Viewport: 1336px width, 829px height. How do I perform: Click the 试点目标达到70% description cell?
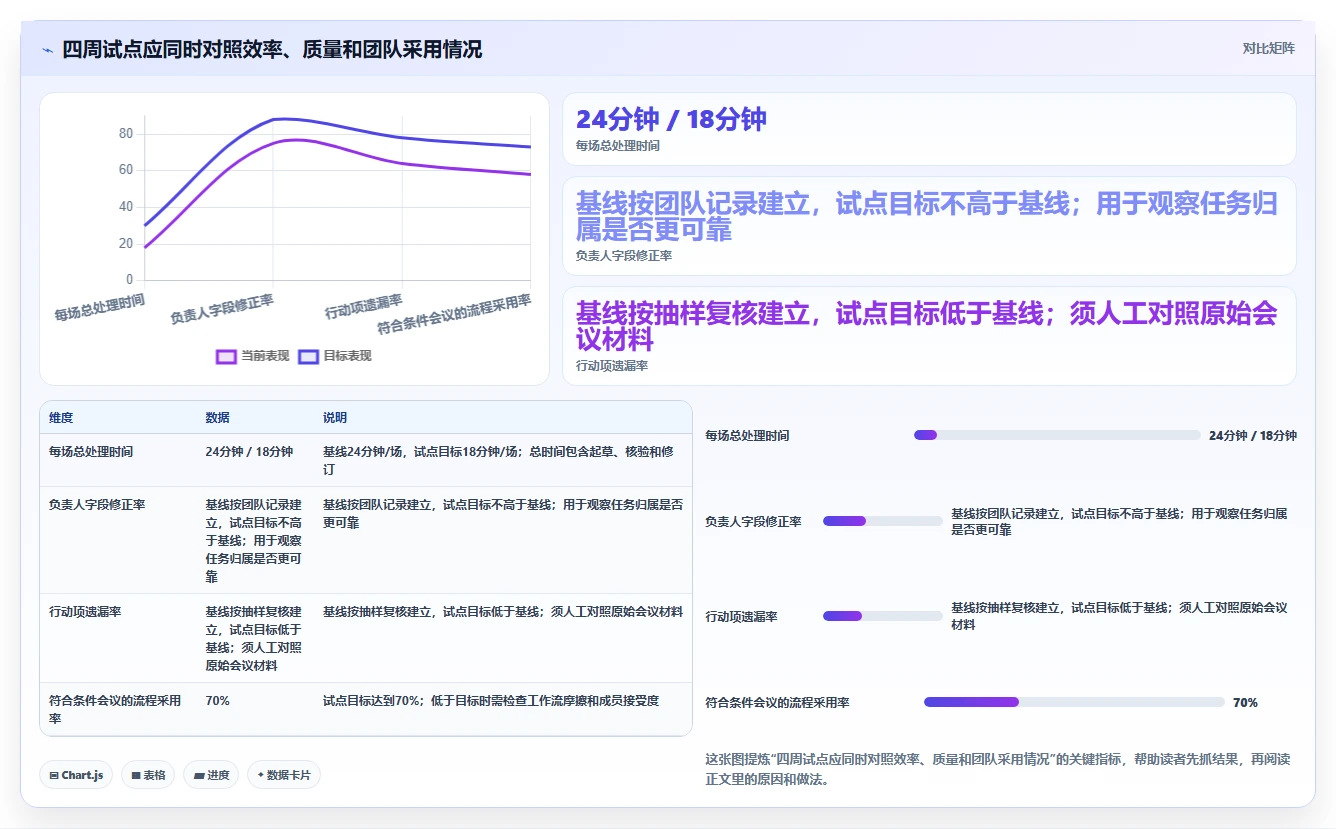[x=491, y=701]
